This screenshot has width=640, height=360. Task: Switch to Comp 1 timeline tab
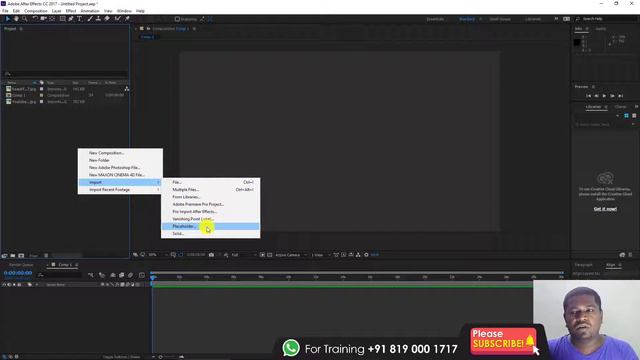pos(65,265)
